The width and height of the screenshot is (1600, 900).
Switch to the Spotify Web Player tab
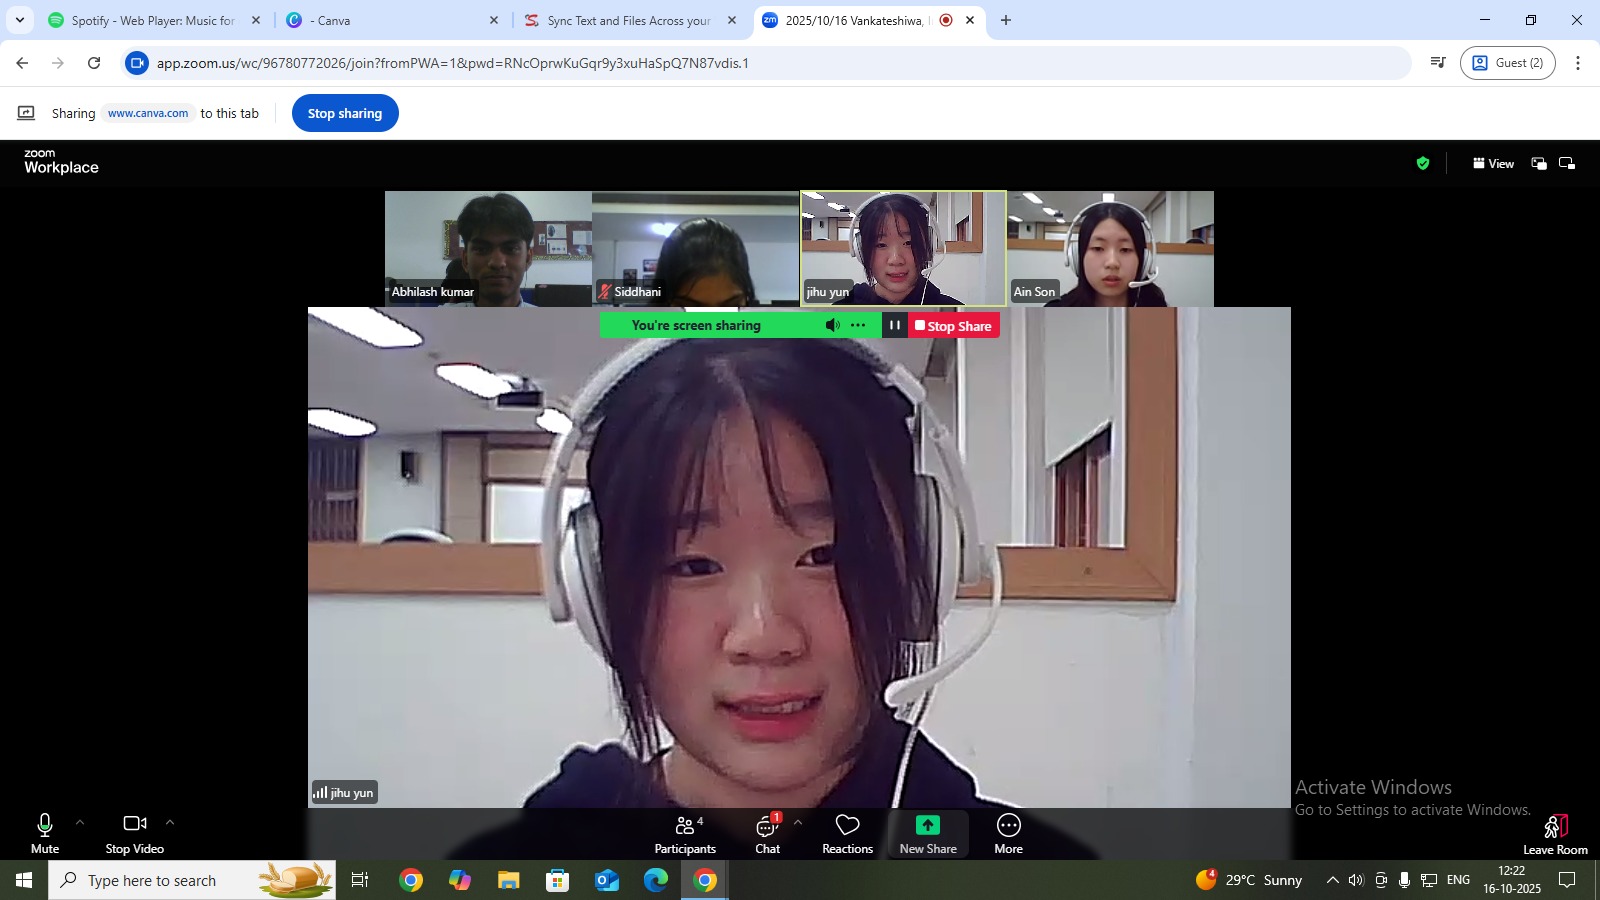coord(150,20)
